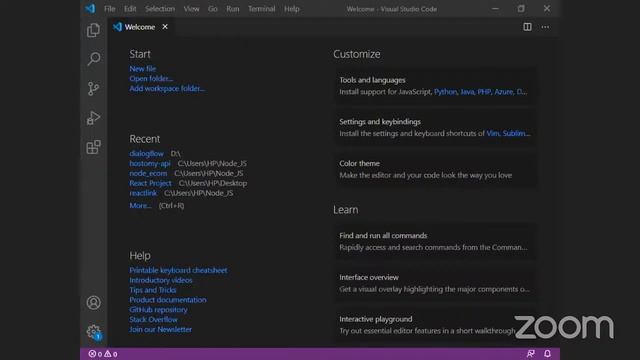Image resolution: width=640 pixels, height=360 pixels.
Task: Show errors and warnings in status bar
Action: point(103,354)
